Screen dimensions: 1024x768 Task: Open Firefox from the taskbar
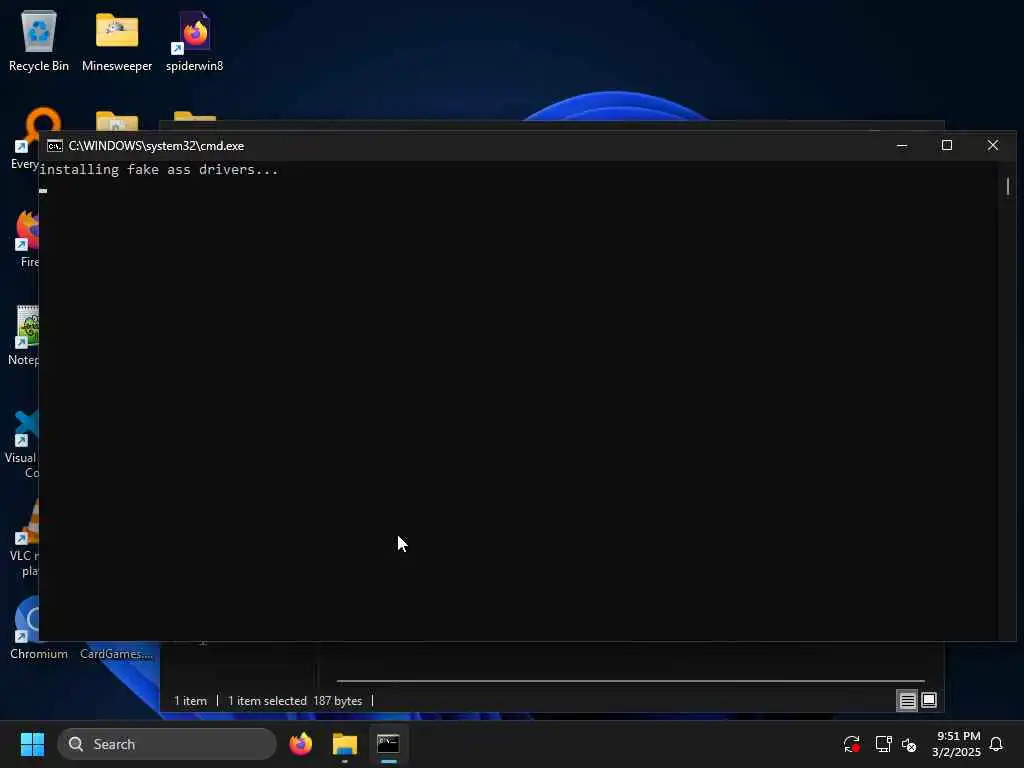pos(300,744)
